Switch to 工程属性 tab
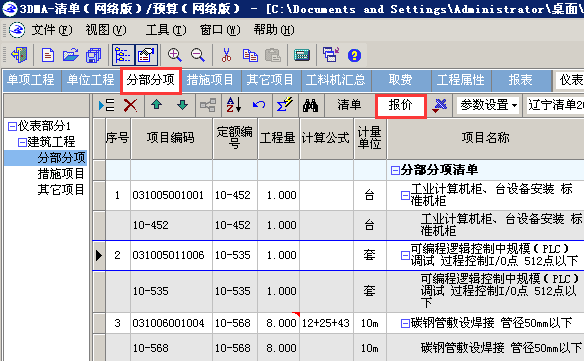The height and width of the screenshot is (361, 584). click(461, 80)
